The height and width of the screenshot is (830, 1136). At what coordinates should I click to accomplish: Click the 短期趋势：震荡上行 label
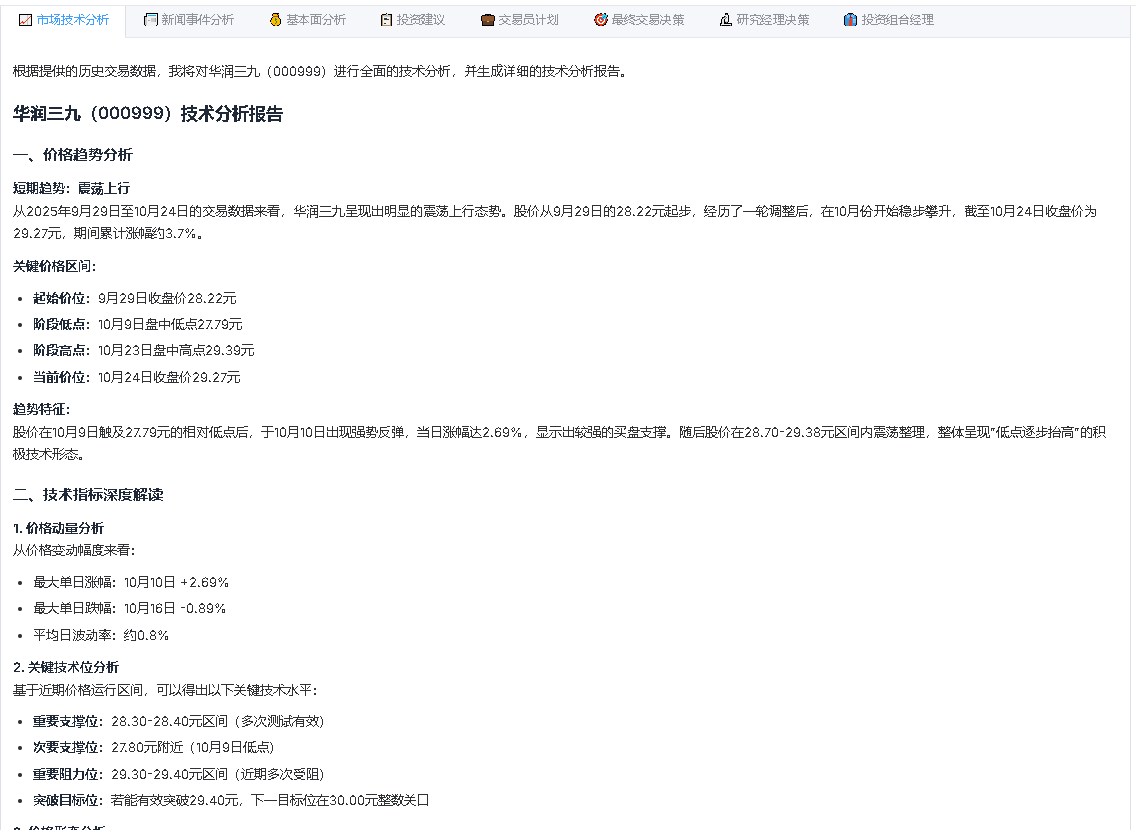[71, 188]
